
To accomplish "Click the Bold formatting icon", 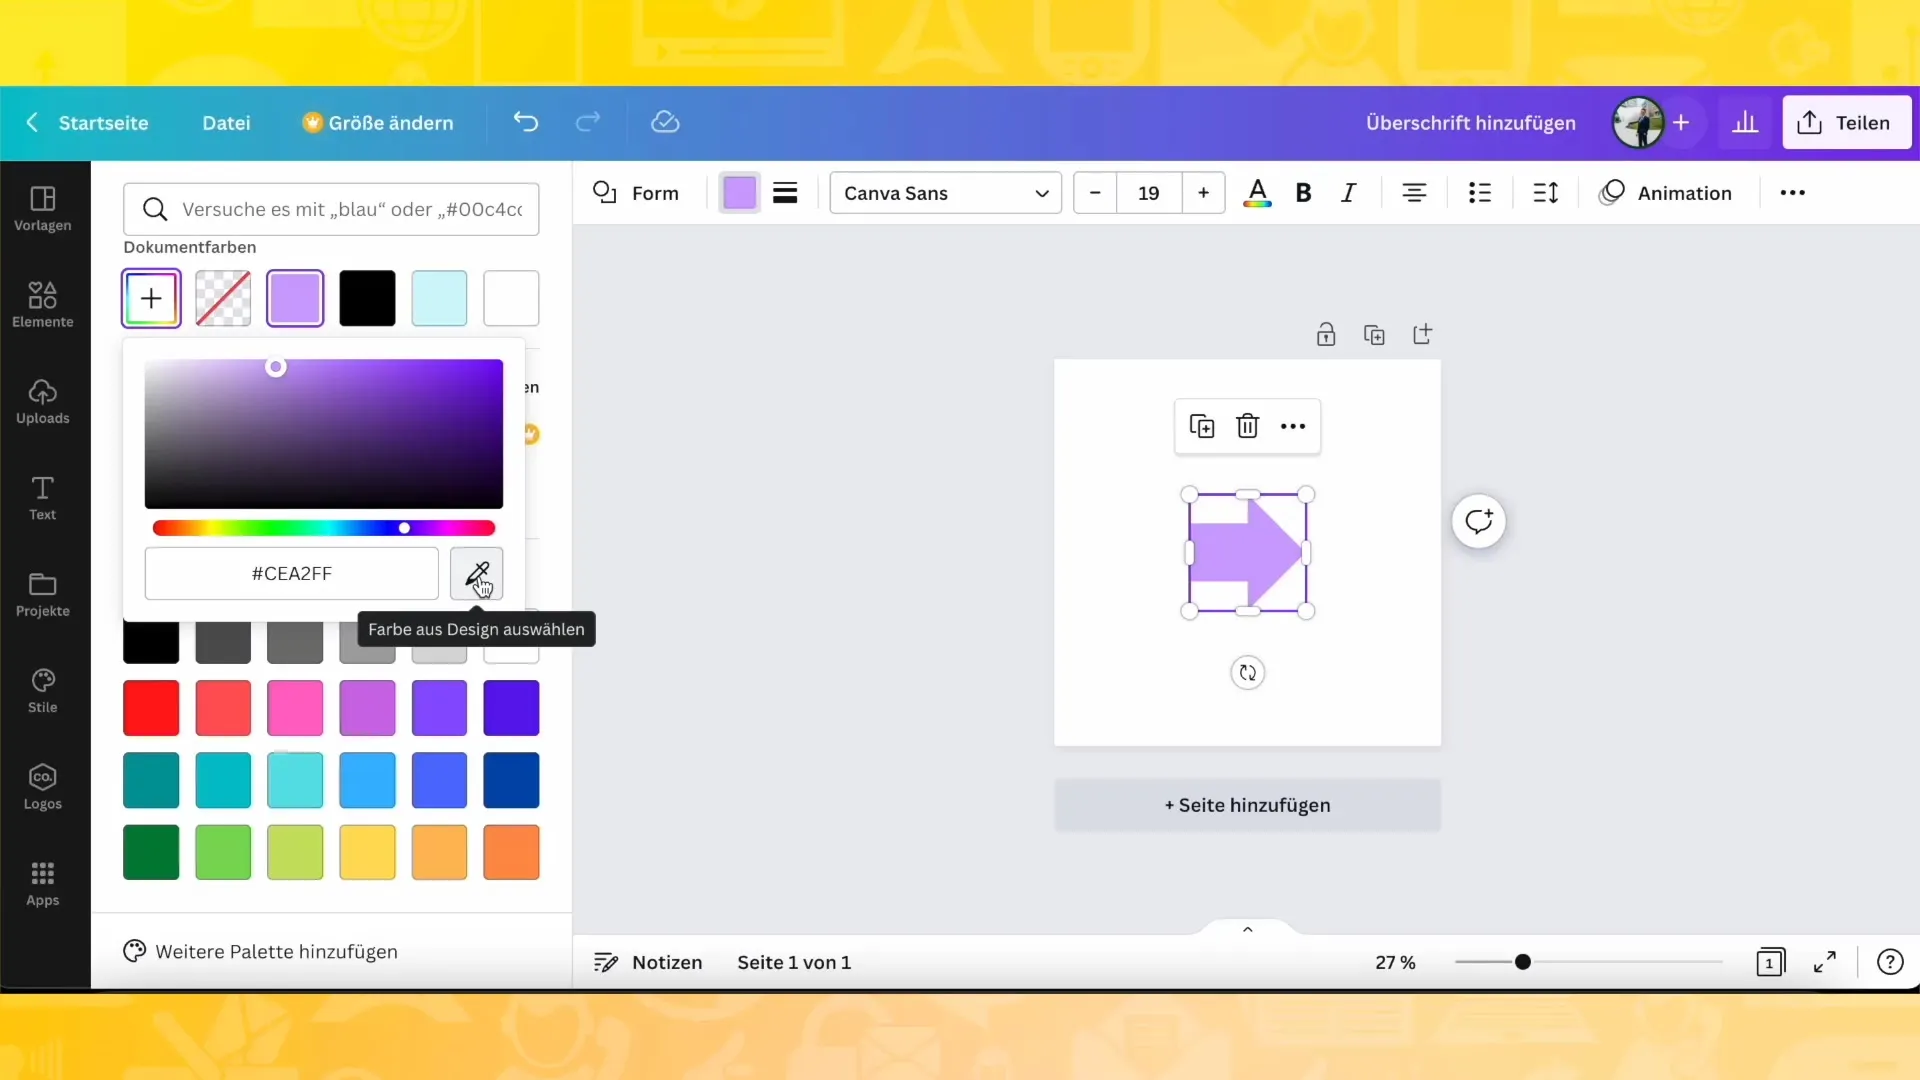I will (x=1303, y=194).
